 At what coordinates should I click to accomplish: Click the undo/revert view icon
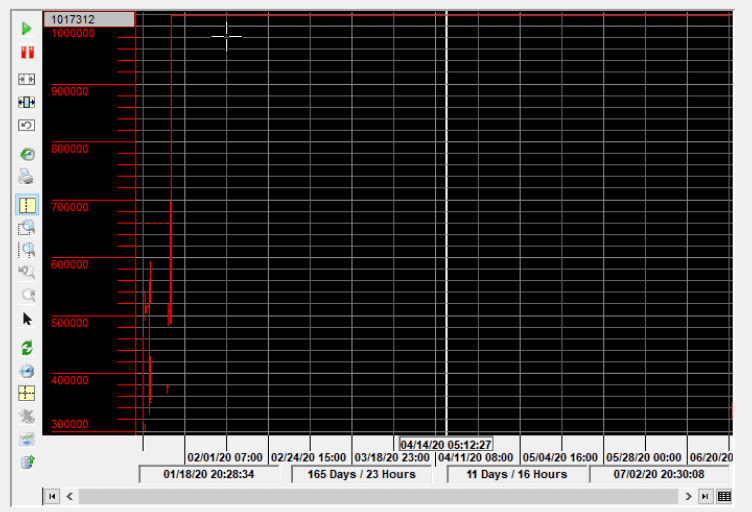pyautogui.click(x=27, y=125)
